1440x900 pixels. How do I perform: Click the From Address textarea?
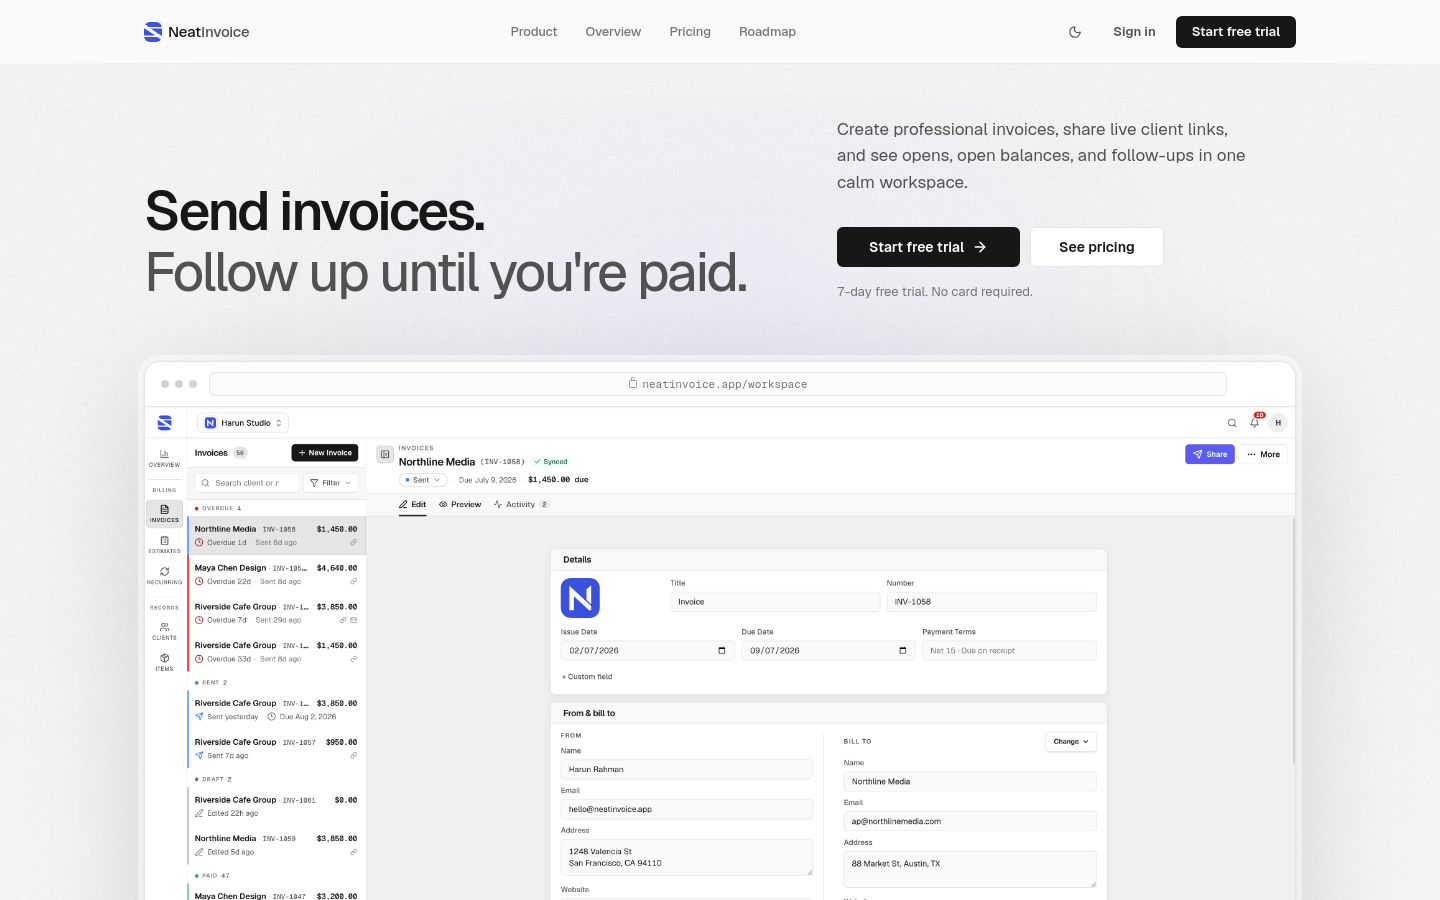coord(687,858)
